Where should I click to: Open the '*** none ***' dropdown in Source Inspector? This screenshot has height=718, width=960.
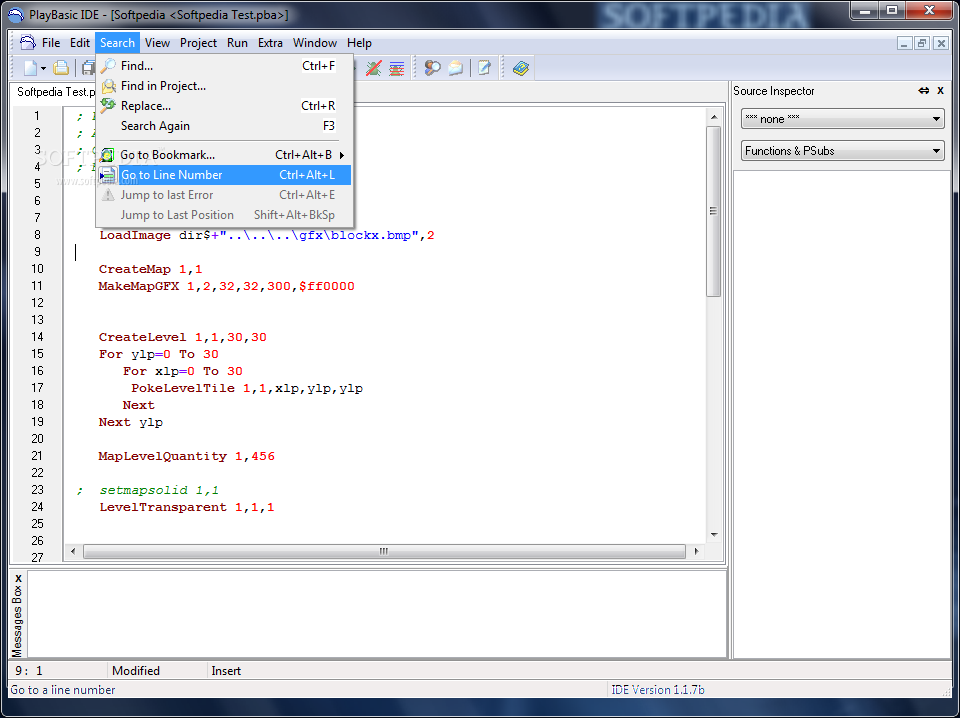pyautogui.click(x=842, y=119)
